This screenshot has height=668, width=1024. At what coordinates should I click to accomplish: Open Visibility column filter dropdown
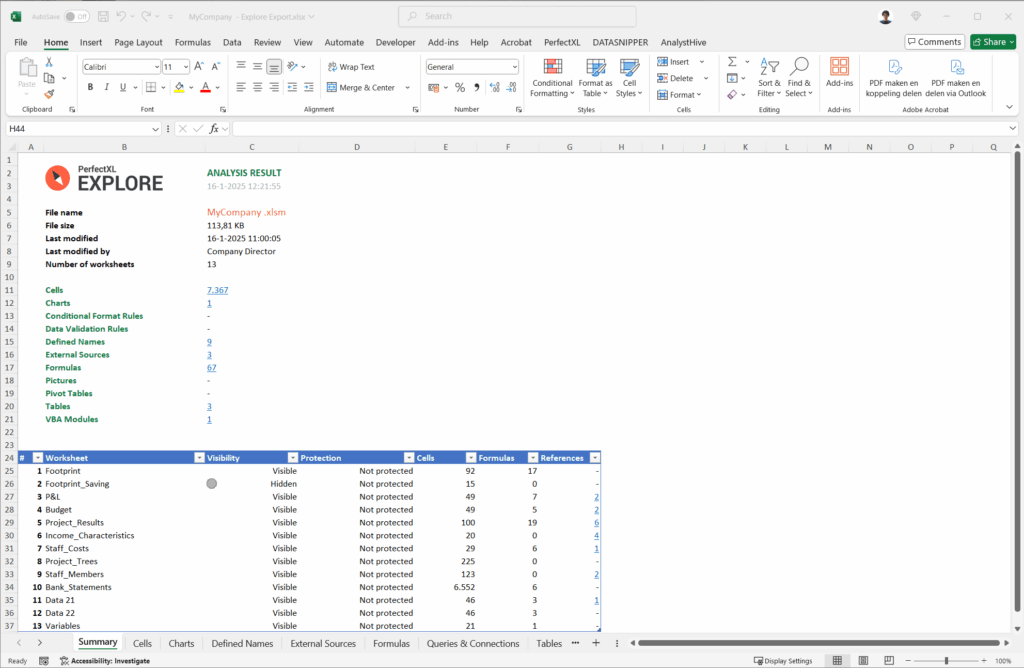click(x=293, y=458)
